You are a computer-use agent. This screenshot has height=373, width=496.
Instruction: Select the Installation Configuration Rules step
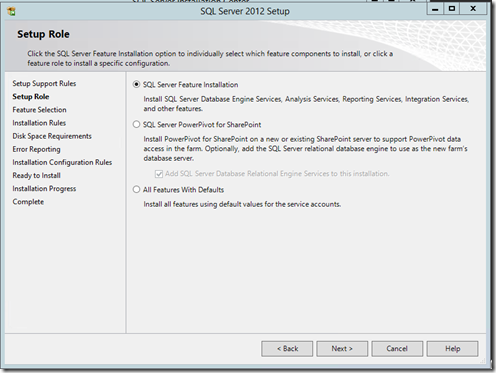[x=62, y=162]
